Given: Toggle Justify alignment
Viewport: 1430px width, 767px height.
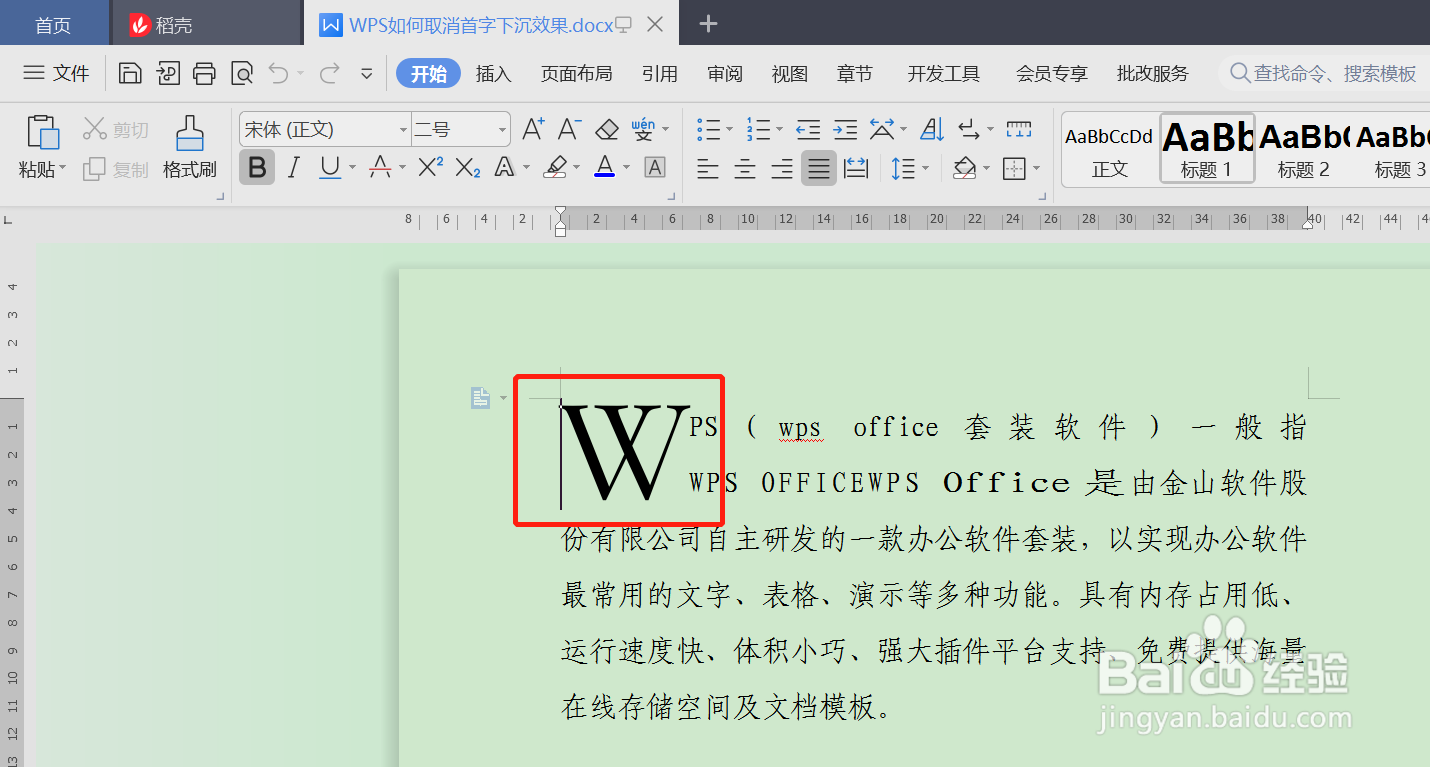Looking at the screenshot, I should click(819, 168).
